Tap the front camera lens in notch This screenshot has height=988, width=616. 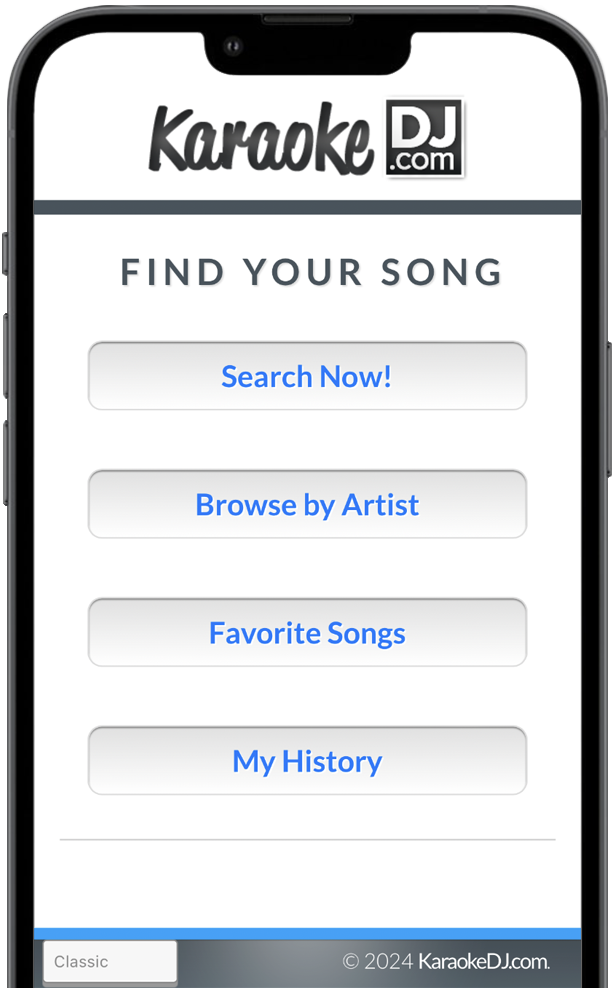click(234, 46)
